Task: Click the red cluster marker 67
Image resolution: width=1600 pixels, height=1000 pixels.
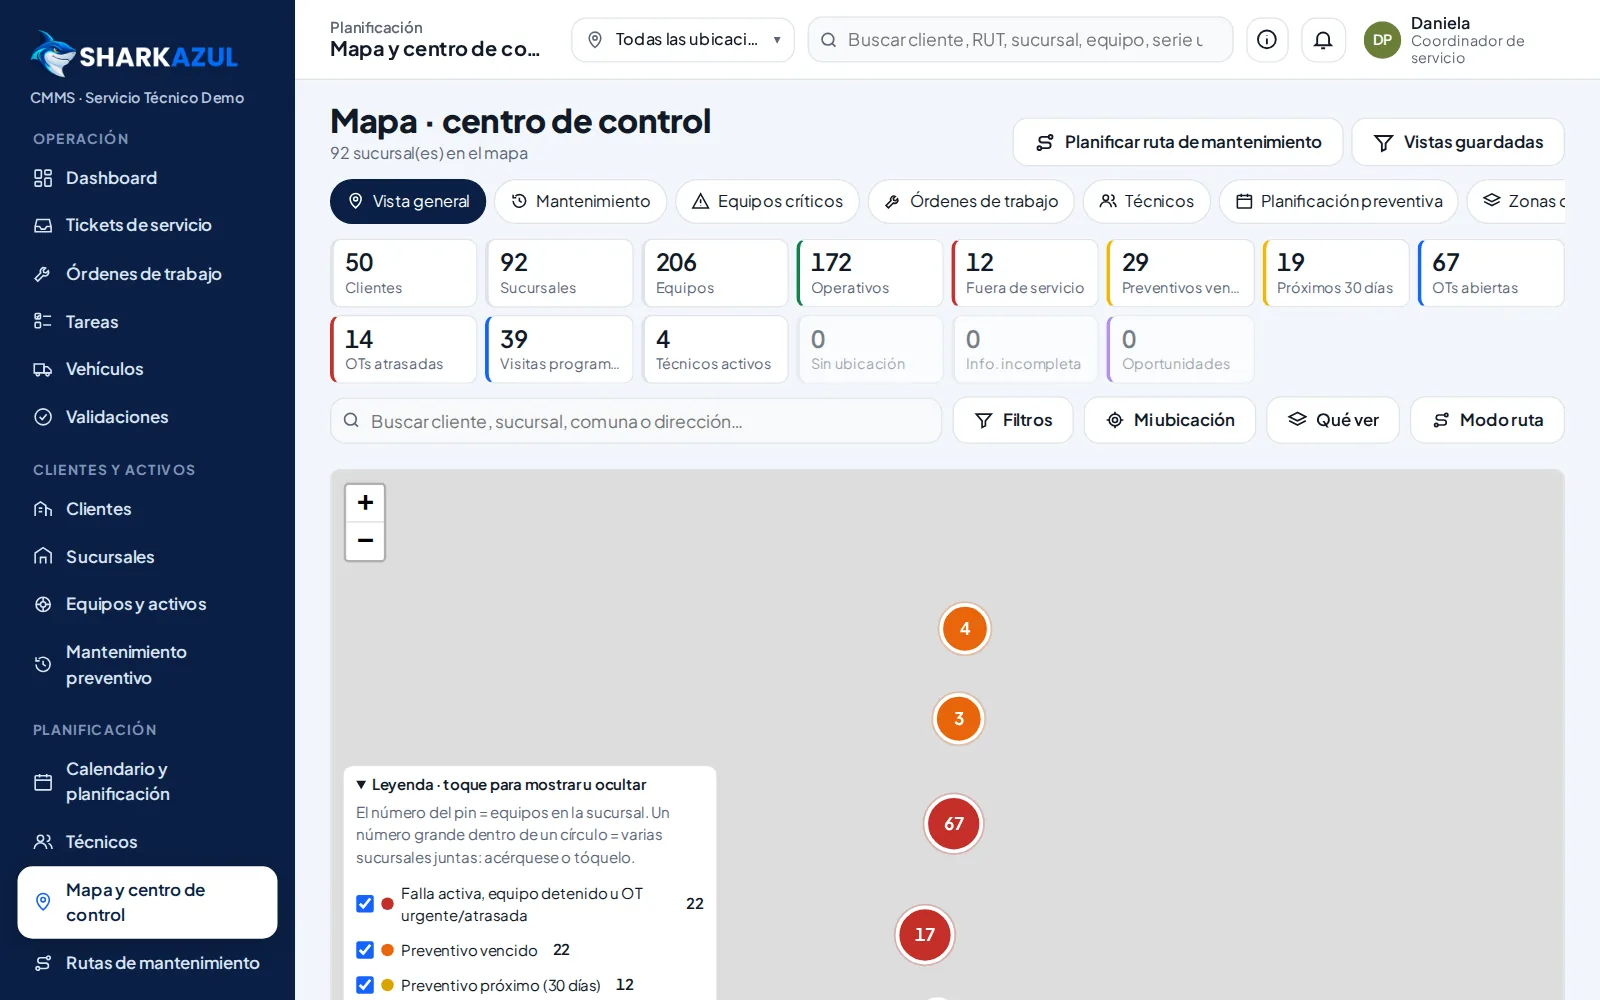Action: pyautogui.click(x=954, y=824)
